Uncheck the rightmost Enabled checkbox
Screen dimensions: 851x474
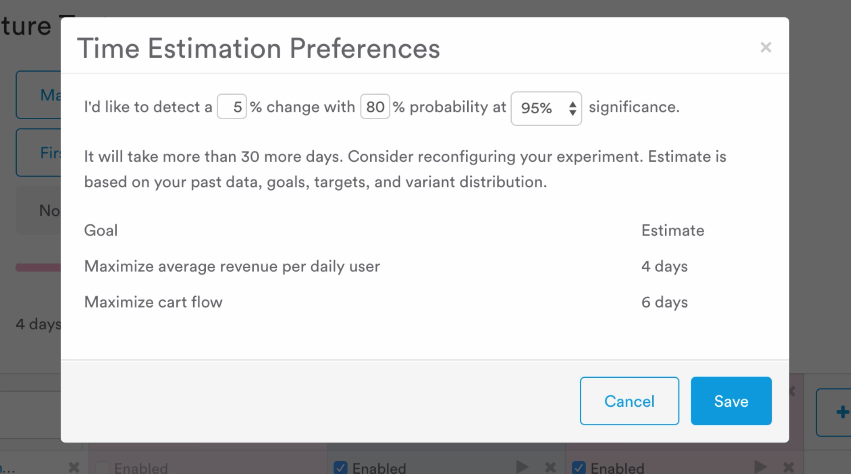[579, 467]
